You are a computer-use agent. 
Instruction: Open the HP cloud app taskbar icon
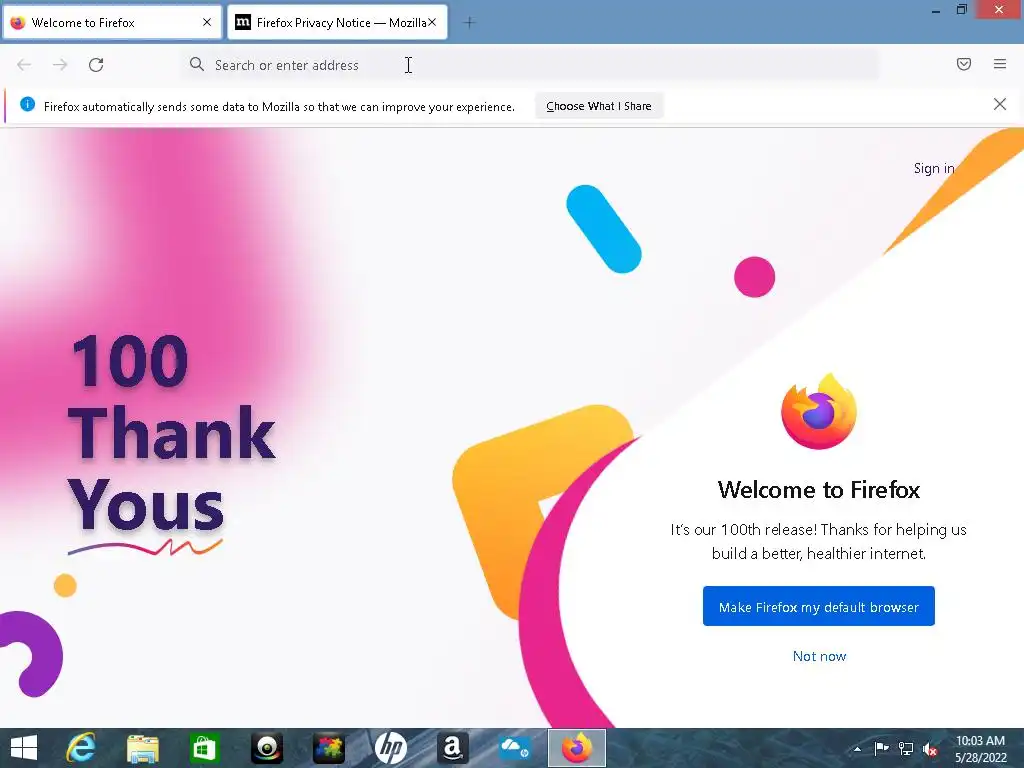pyautogui.click(x=515, y=748)
